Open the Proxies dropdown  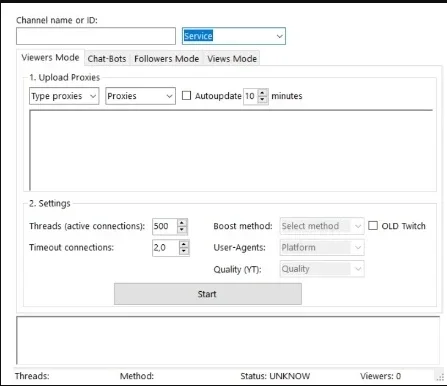140,96
